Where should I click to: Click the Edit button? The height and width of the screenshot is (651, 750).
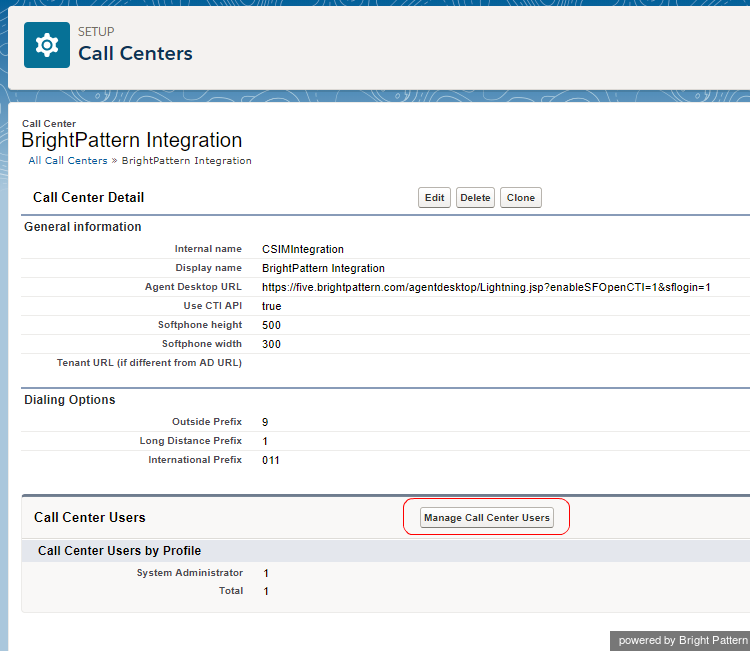[x=434, y=198]
